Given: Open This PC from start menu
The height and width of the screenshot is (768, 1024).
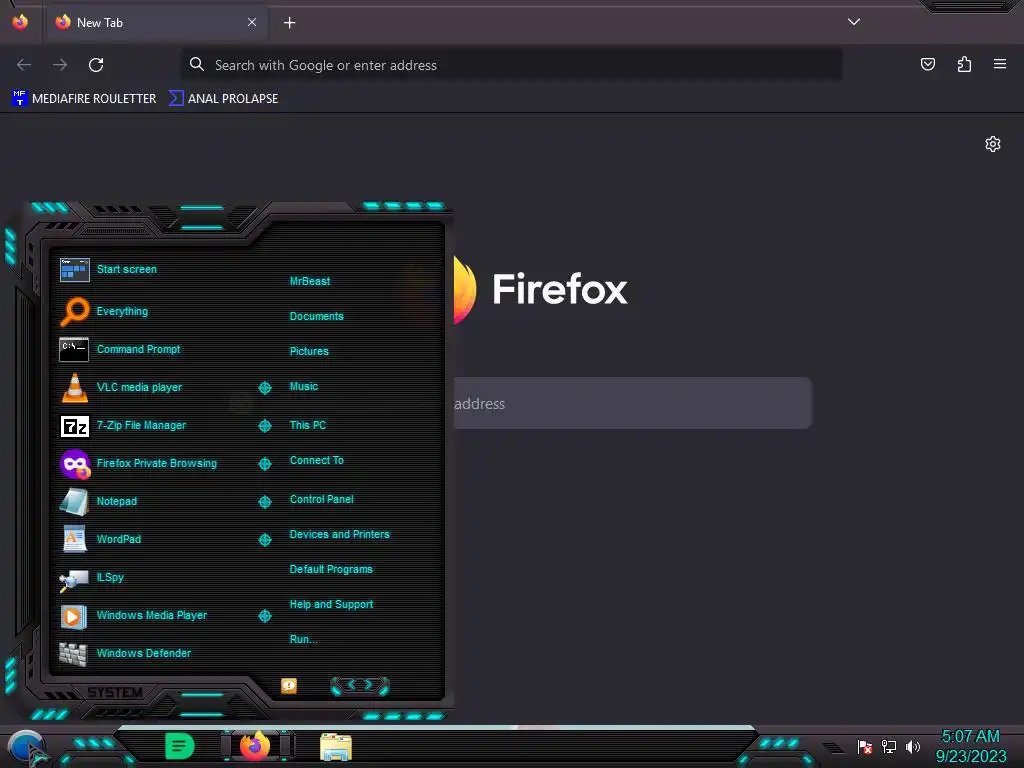Looking at the screenshot, I should pyautogui.click(x=308, y=425).
